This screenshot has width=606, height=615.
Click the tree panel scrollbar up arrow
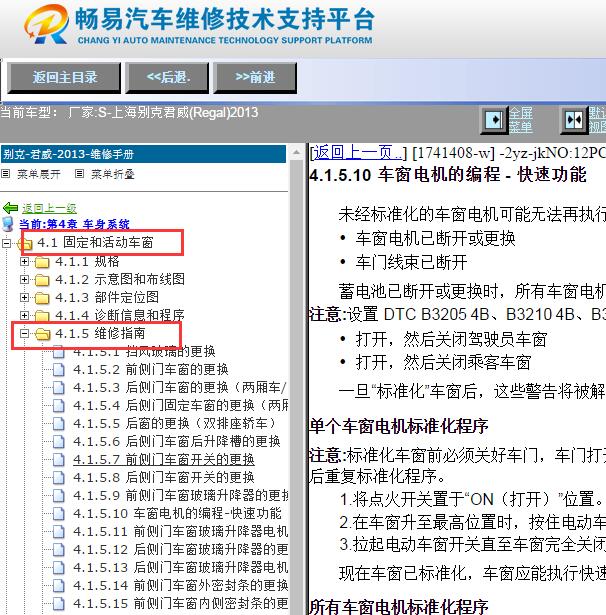pyautogui.click(x=296, y=153)
